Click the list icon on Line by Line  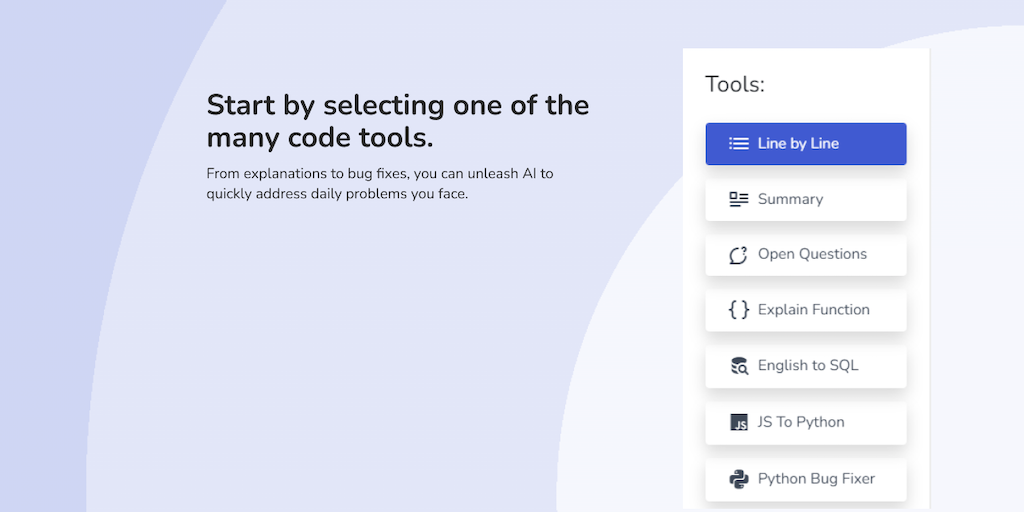[739, 143]
